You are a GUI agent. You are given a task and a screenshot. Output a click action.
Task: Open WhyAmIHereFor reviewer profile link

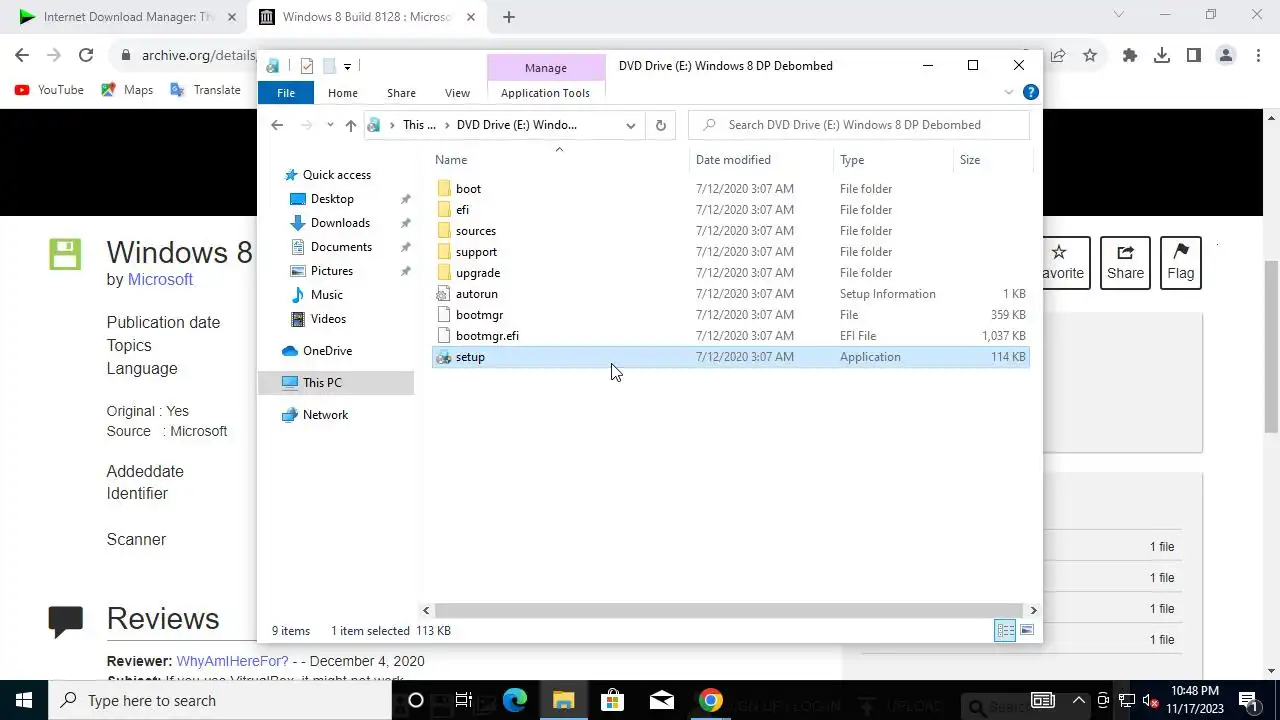(232, 661)
